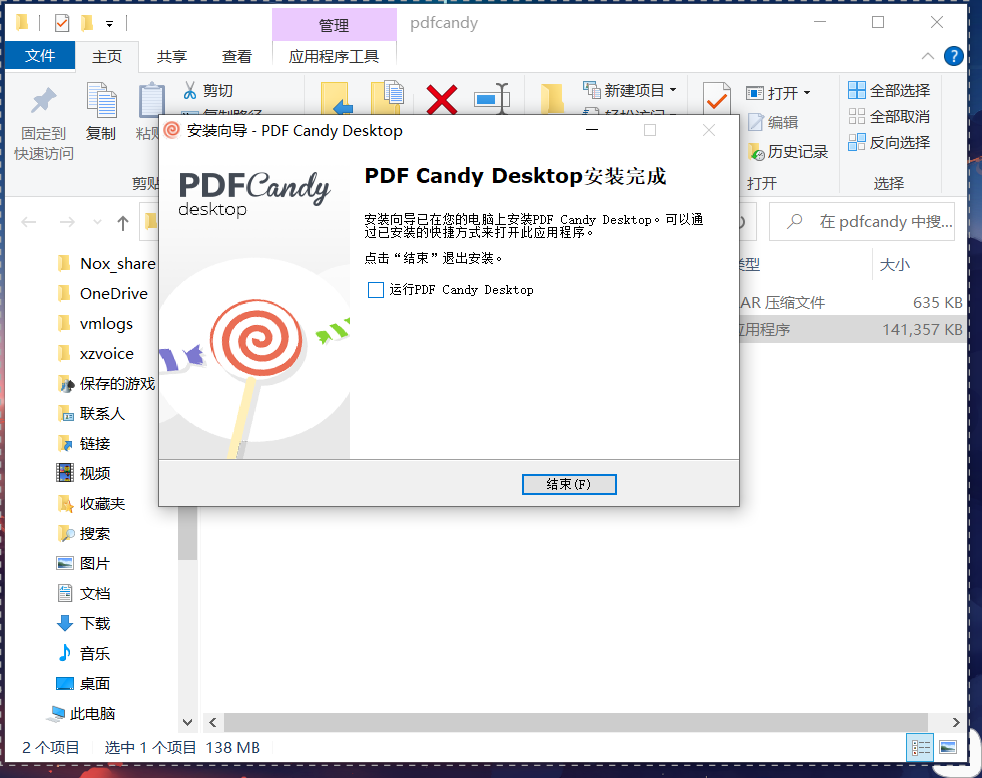Click the 剪切 scissors button

click(208, 91)
